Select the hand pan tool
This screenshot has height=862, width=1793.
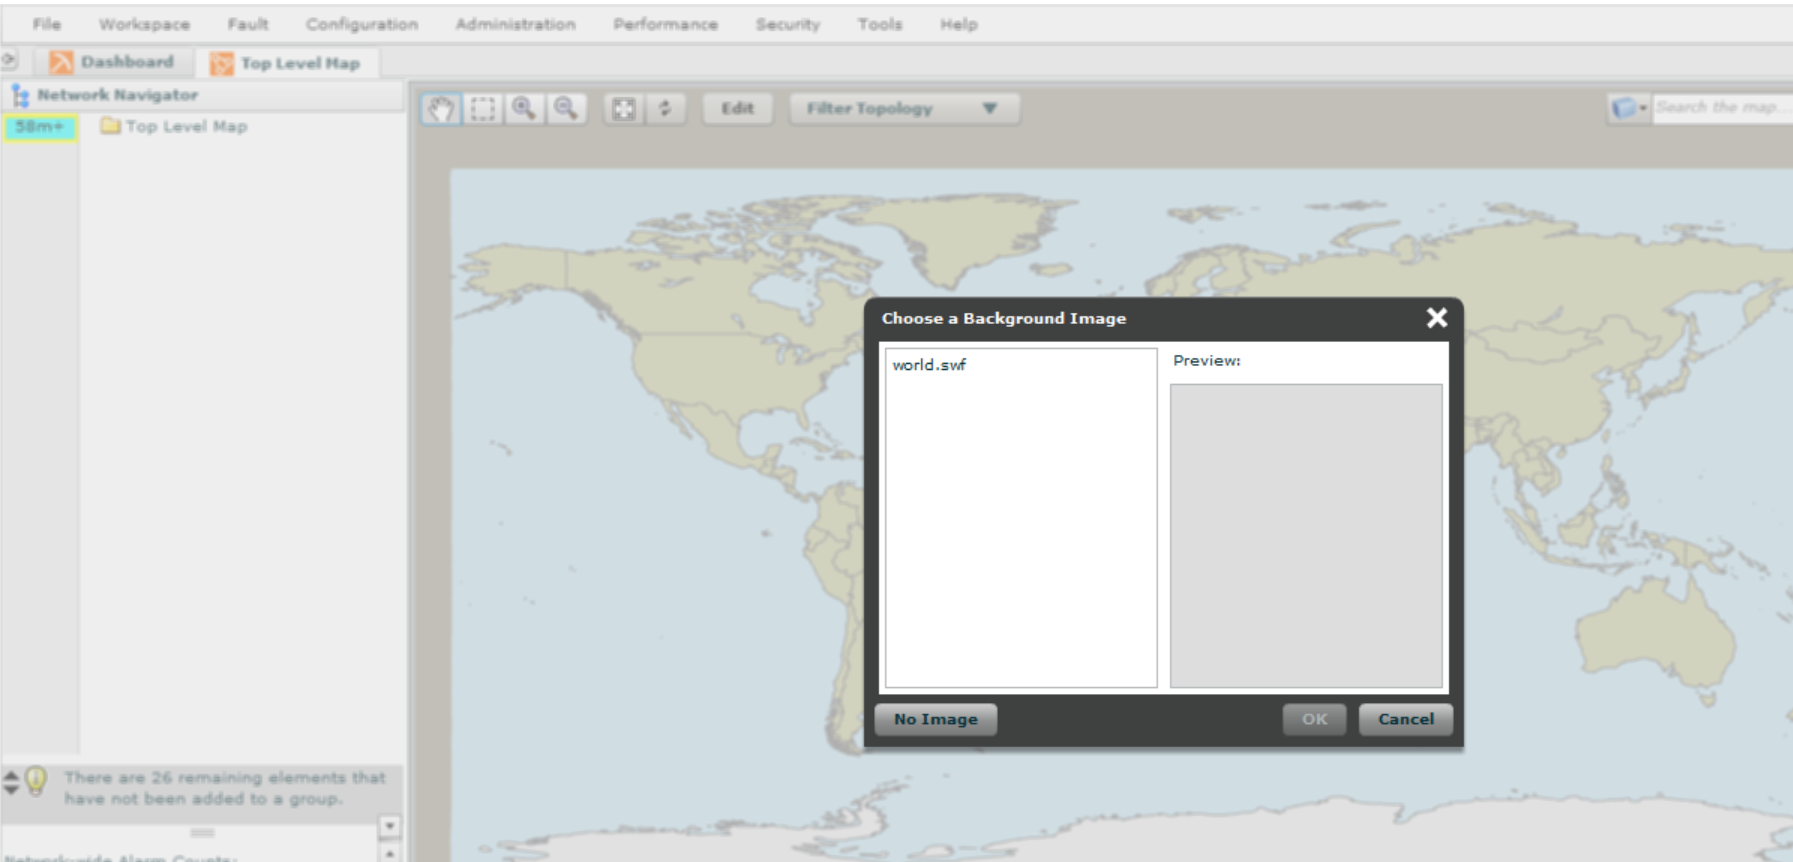(440, 108)
